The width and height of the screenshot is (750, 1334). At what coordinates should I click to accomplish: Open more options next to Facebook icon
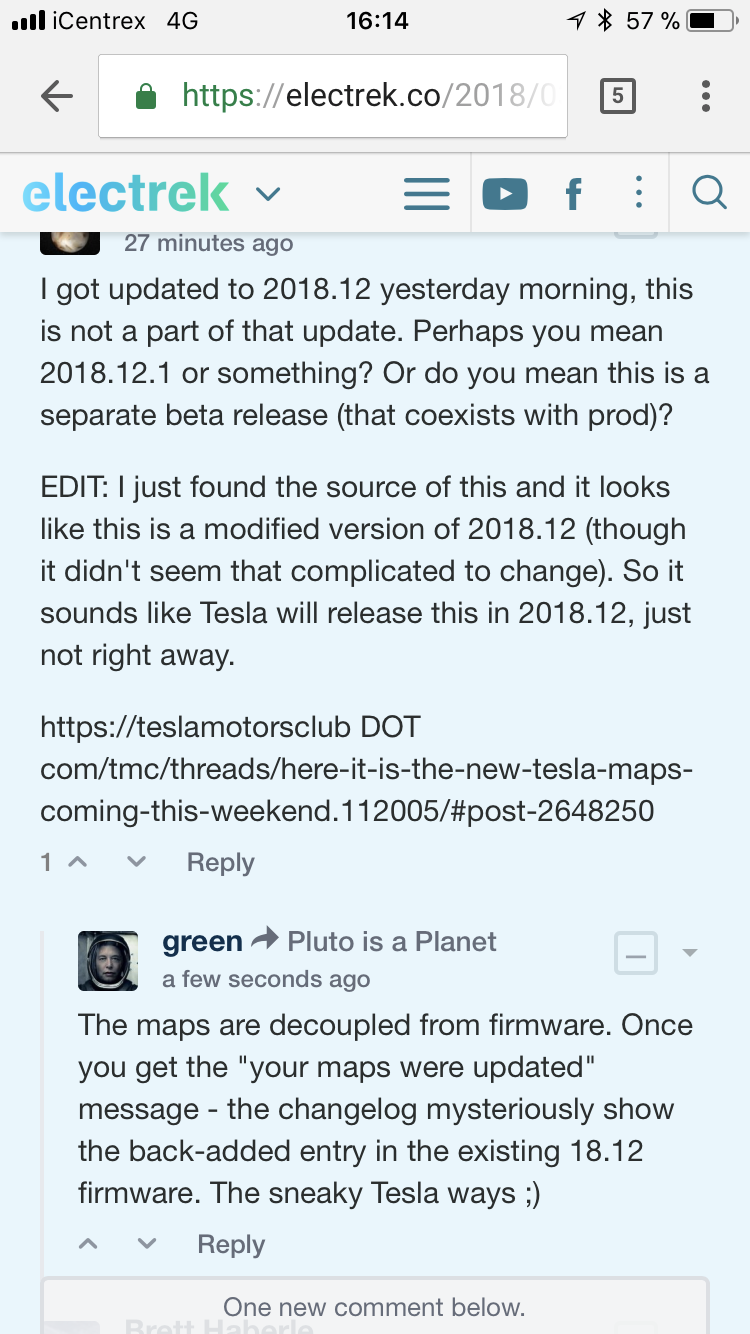pos(638,193)
